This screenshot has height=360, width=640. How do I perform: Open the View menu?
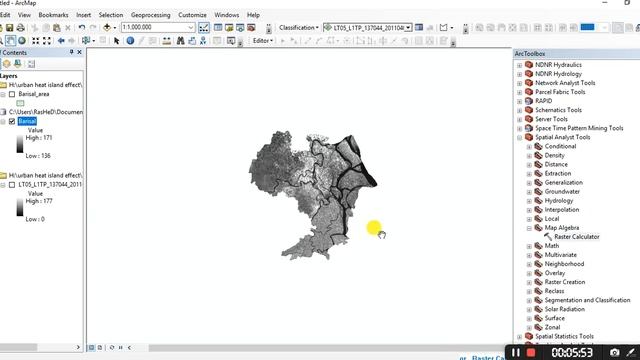[x=24, y=15]
